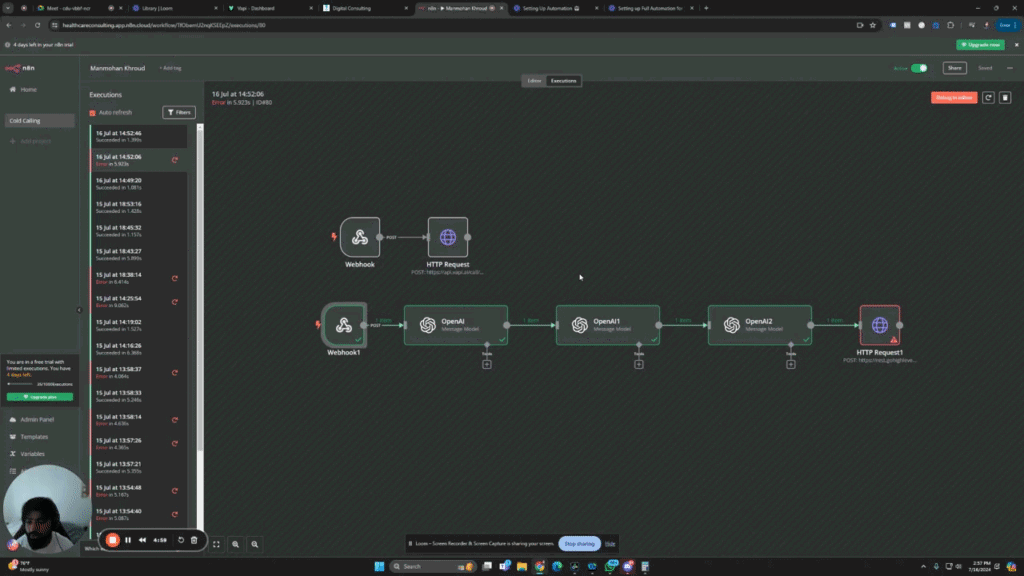Add a tool under the OpenAI node
Viewport: 1024px width, 576px height.
[486, 364]
